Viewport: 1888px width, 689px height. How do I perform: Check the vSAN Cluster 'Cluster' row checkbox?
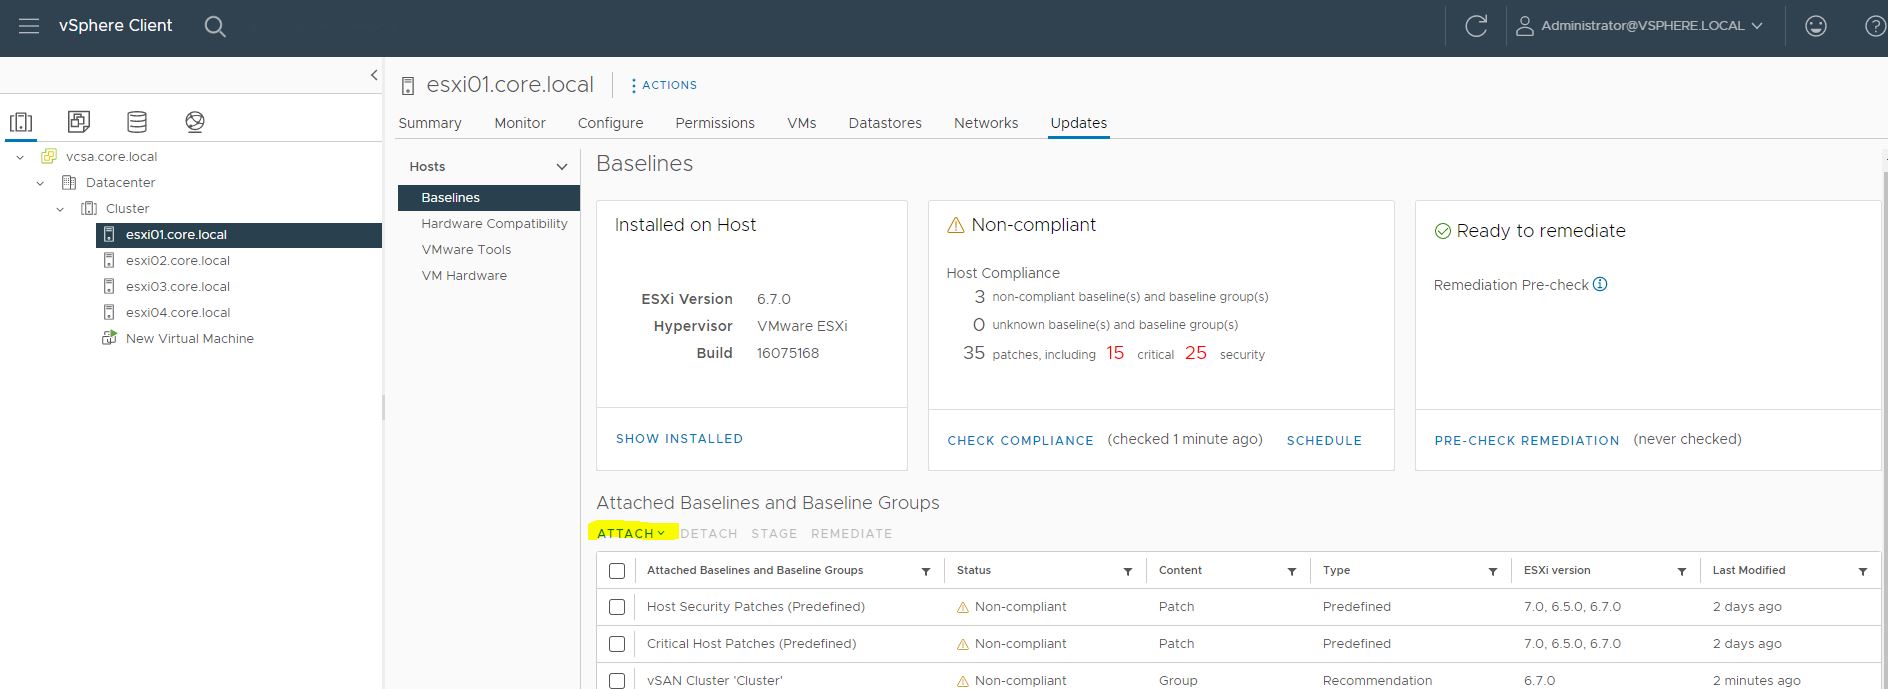(617, 681)
